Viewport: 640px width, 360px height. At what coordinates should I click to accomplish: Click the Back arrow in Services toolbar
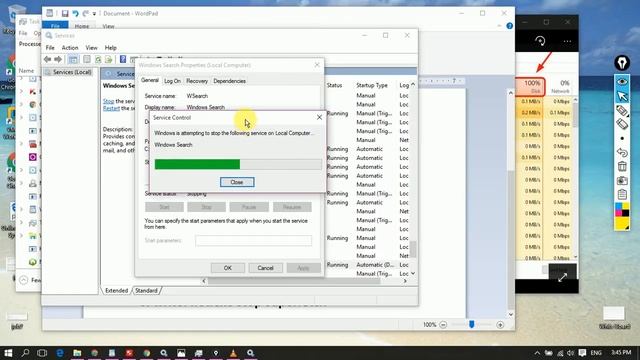47,60
